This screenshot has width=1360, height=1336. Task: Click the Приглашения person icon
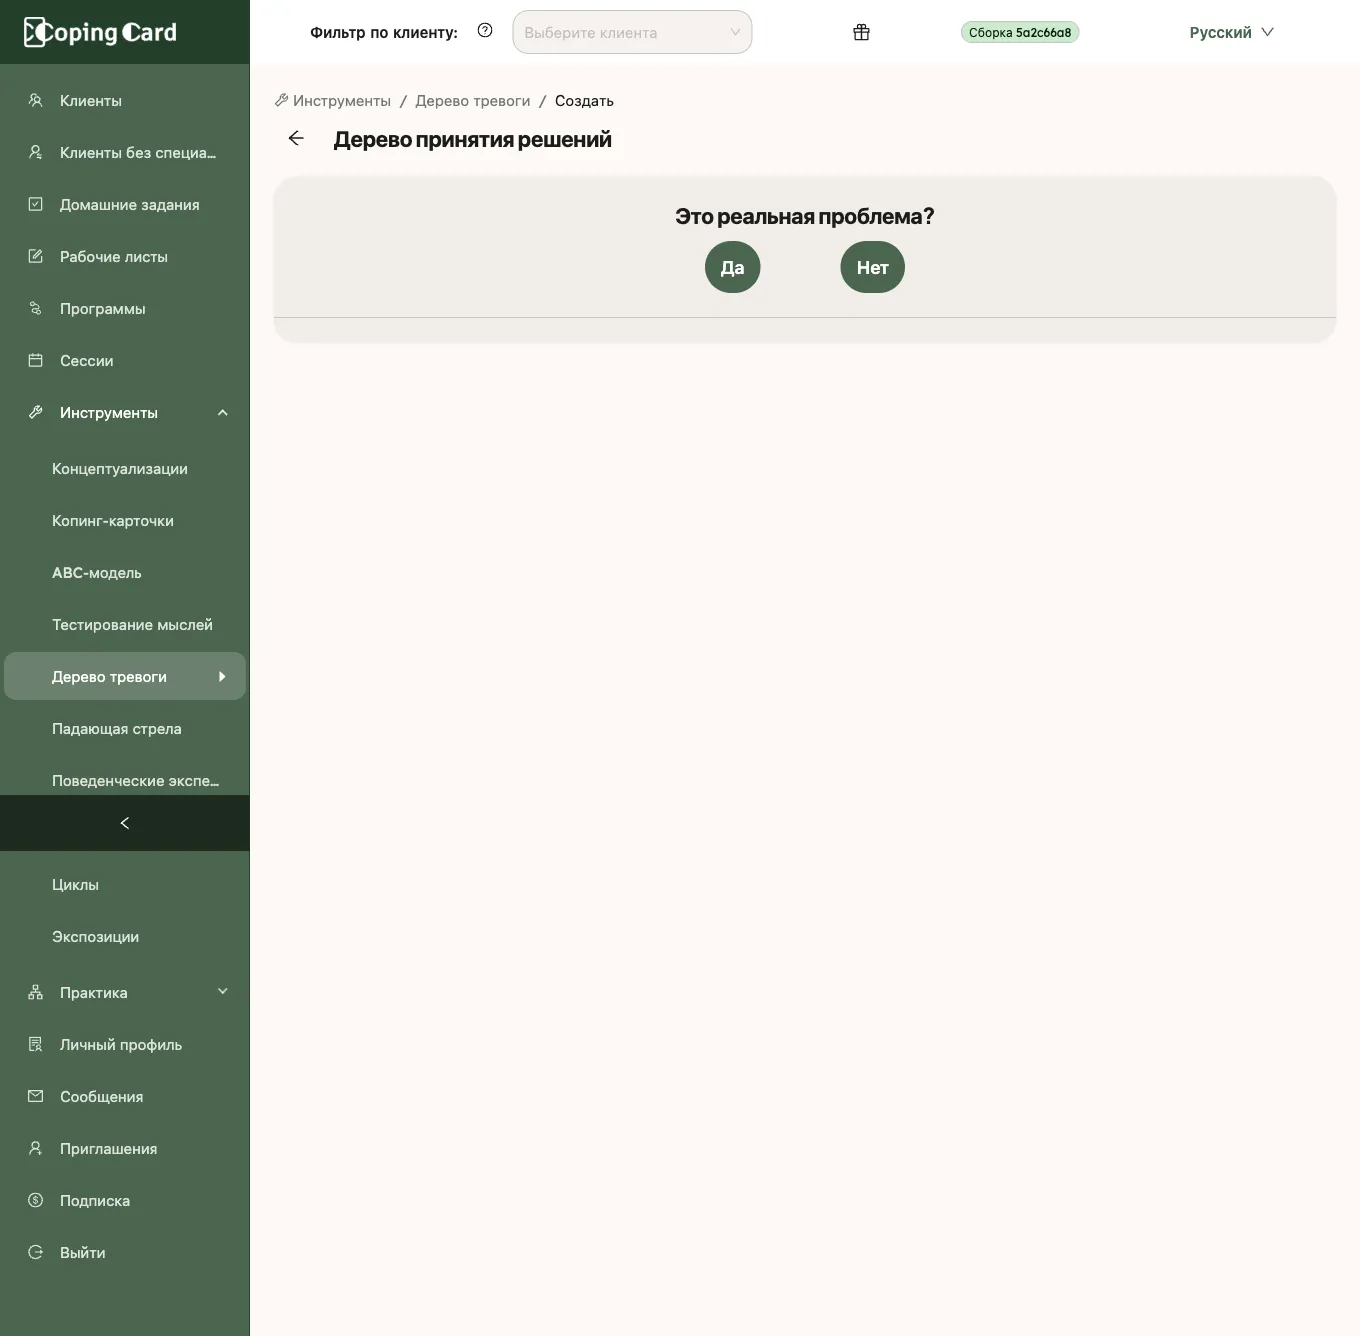(36, 1148)
